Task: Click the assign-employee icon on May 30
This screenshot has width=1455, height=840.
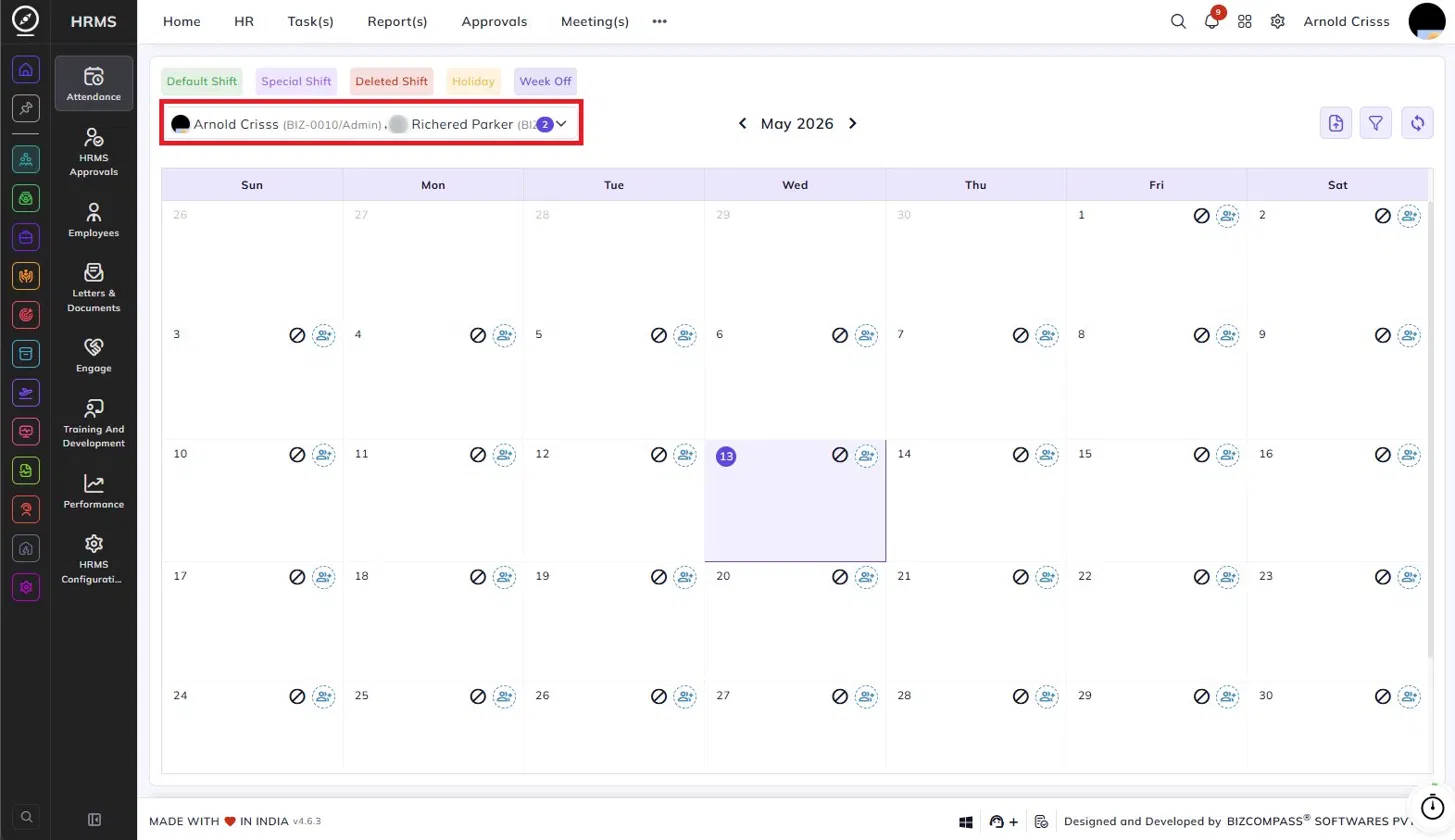Action: 1408,696
